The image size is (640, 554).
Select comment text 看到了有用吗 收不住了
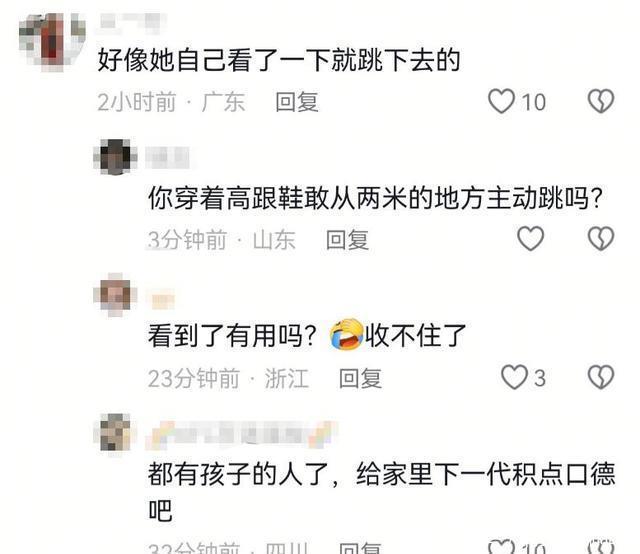click(307, 336)
